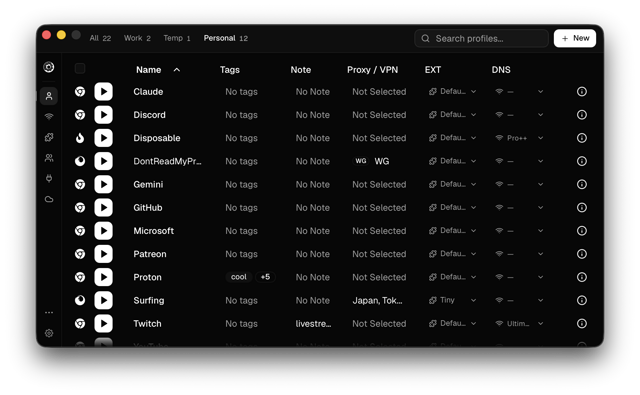Open the Pro++ DNS dropdown for Disposable
Image resolution: width=640 pixels, height=395 pixels.
coord(519,138)
